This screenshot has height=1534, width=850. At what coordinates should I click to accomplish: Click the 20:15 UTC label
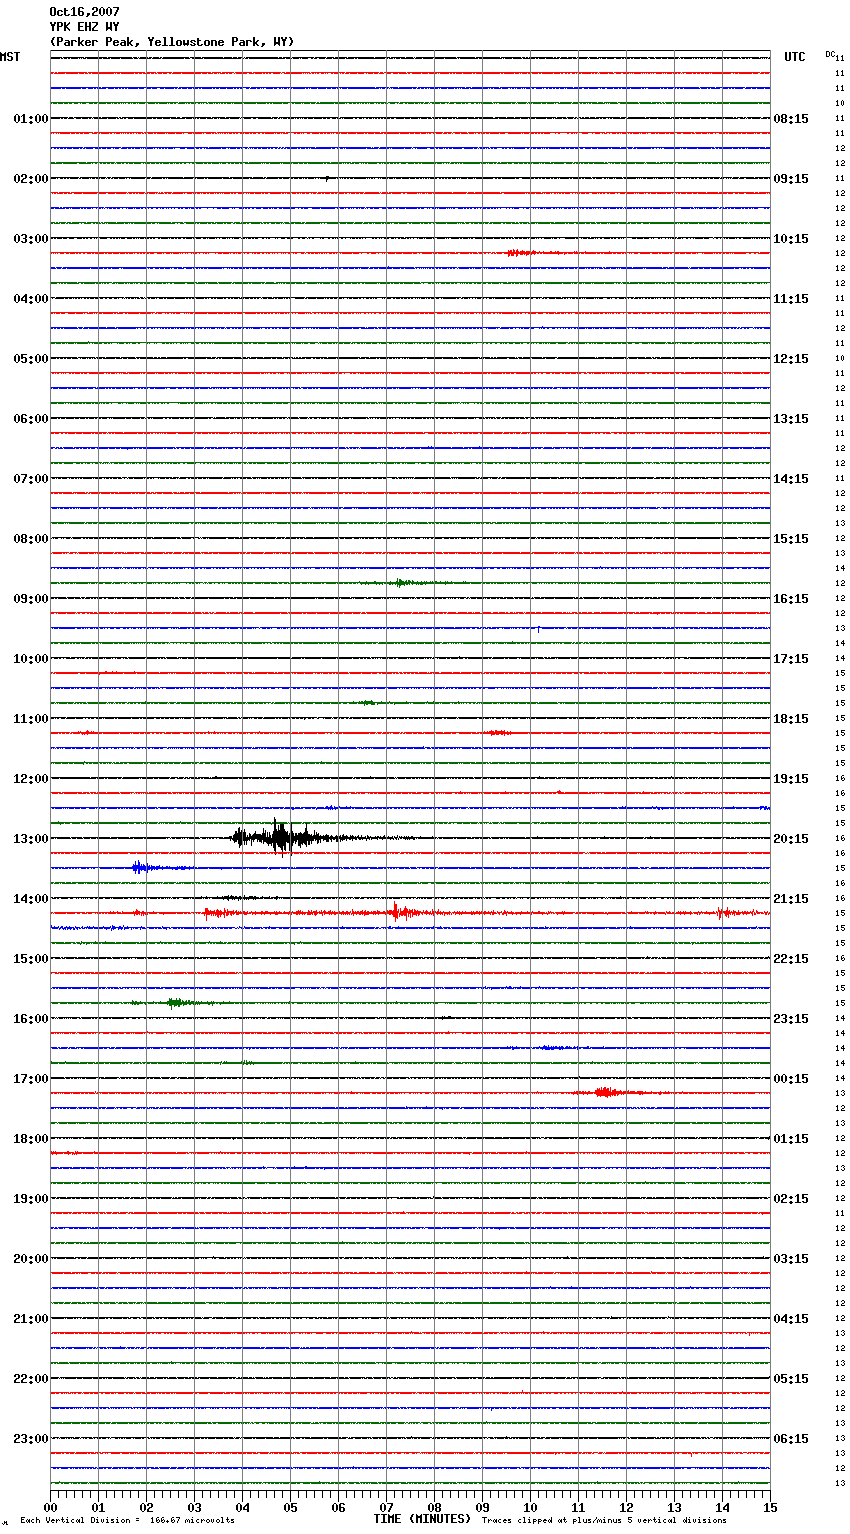pyautogui.click(x=791, y=839)
